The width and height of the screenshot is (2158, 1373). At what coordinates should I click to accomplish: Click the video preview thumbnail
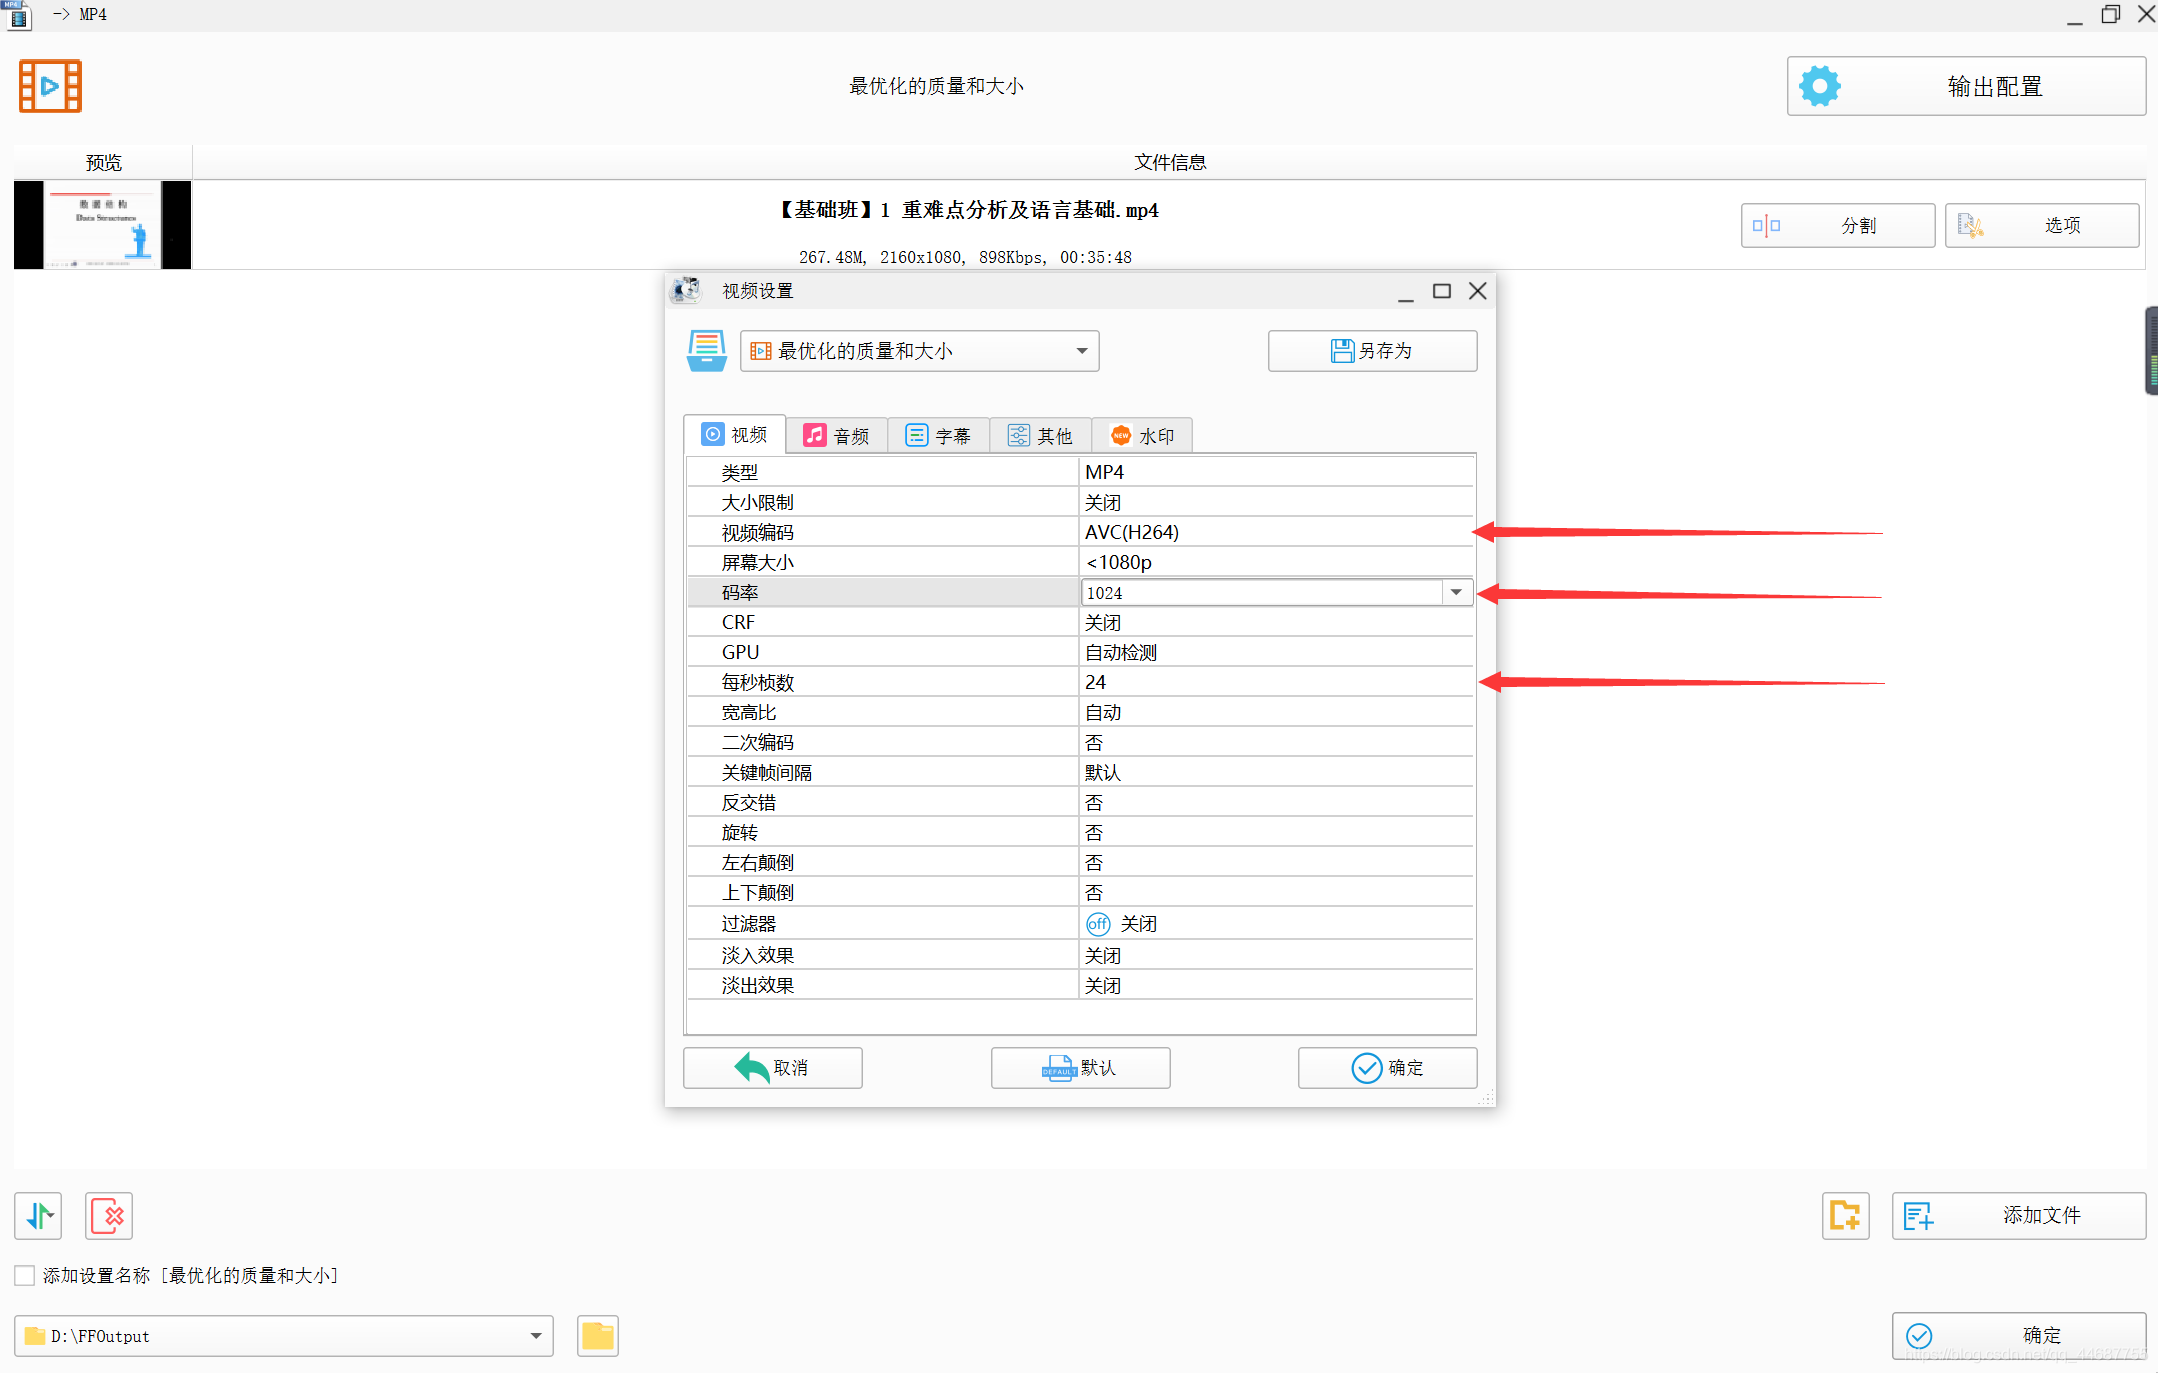[102, 225]
